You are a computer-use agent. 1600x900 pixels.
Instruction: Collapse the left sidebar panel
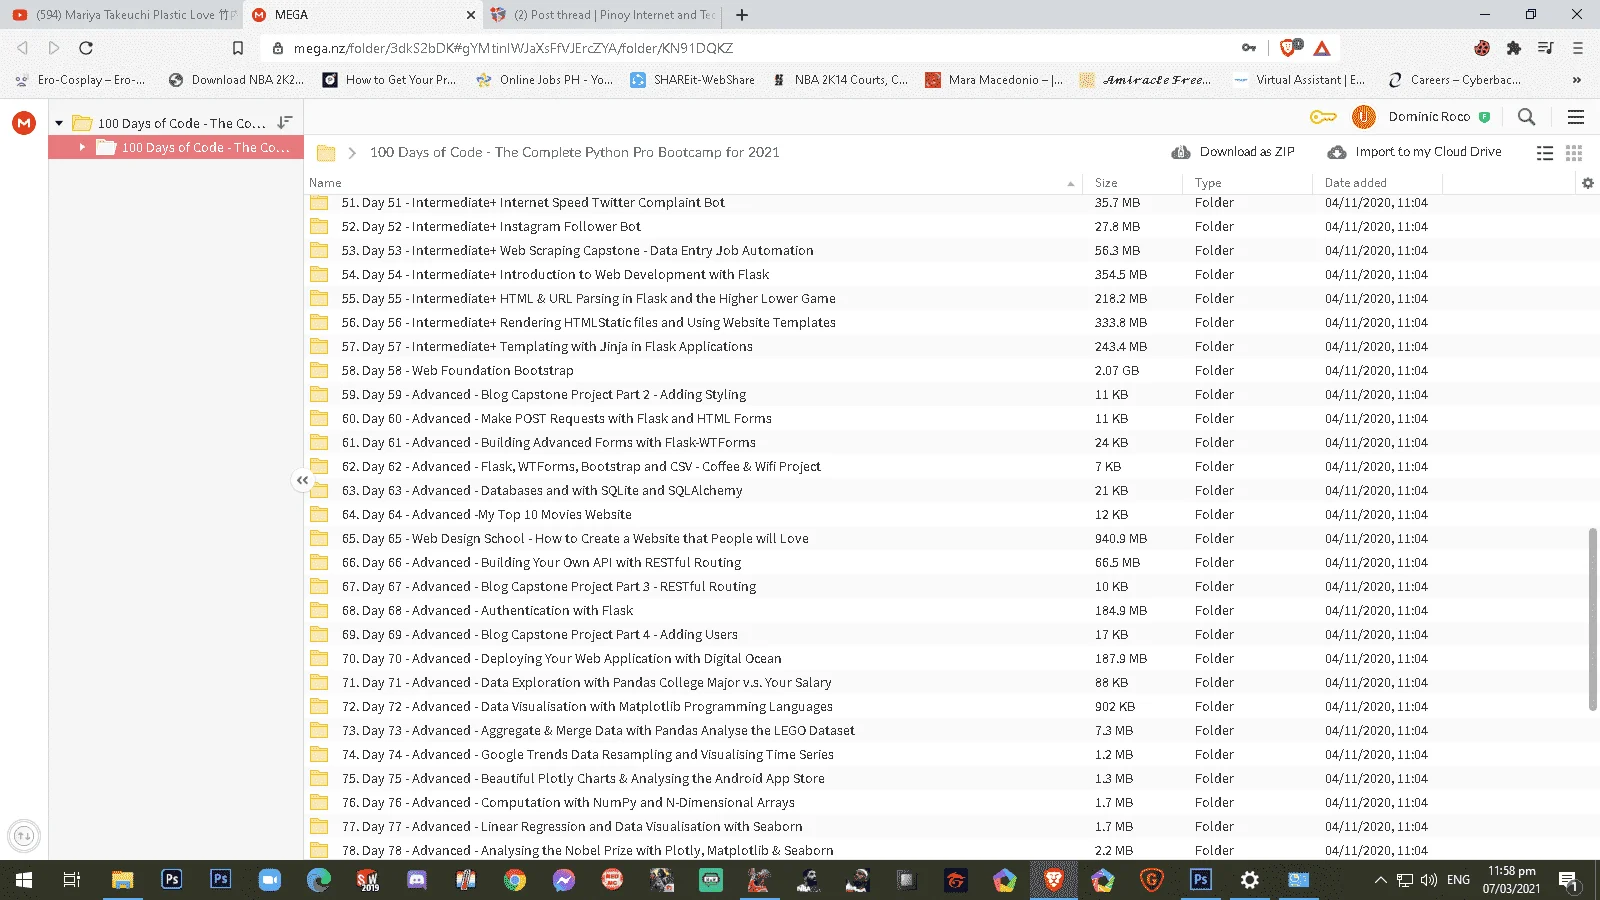(x=302, y=480)
